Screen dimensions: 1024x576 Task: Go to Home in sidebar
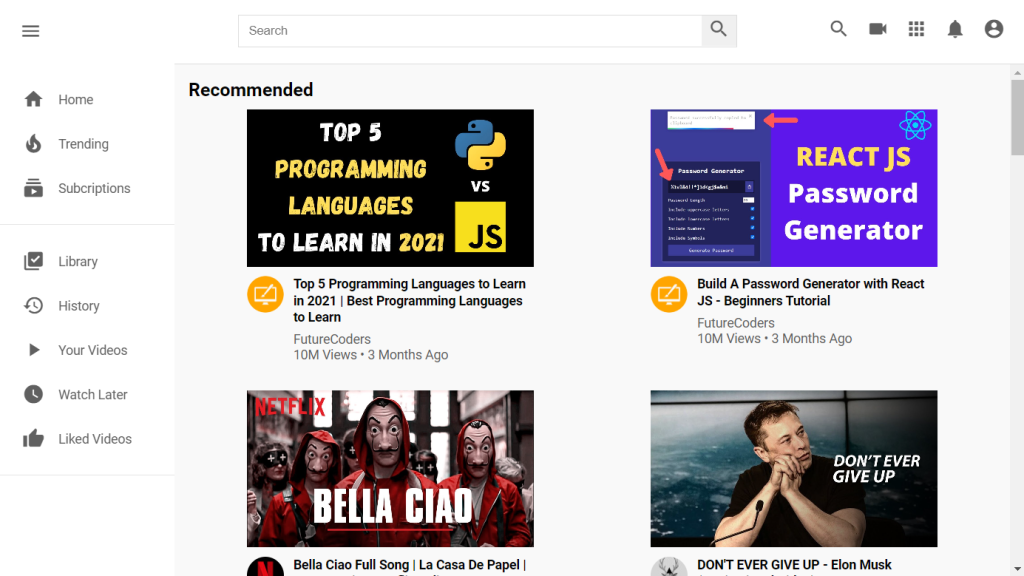(x=75, y=99)
